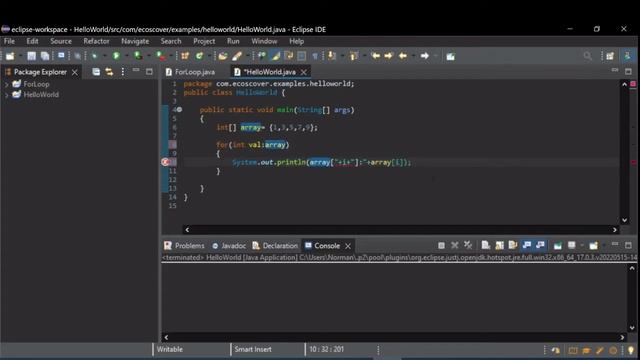Open the Project menu
This screenshot has width=640, height=360.
pos(204,41)
